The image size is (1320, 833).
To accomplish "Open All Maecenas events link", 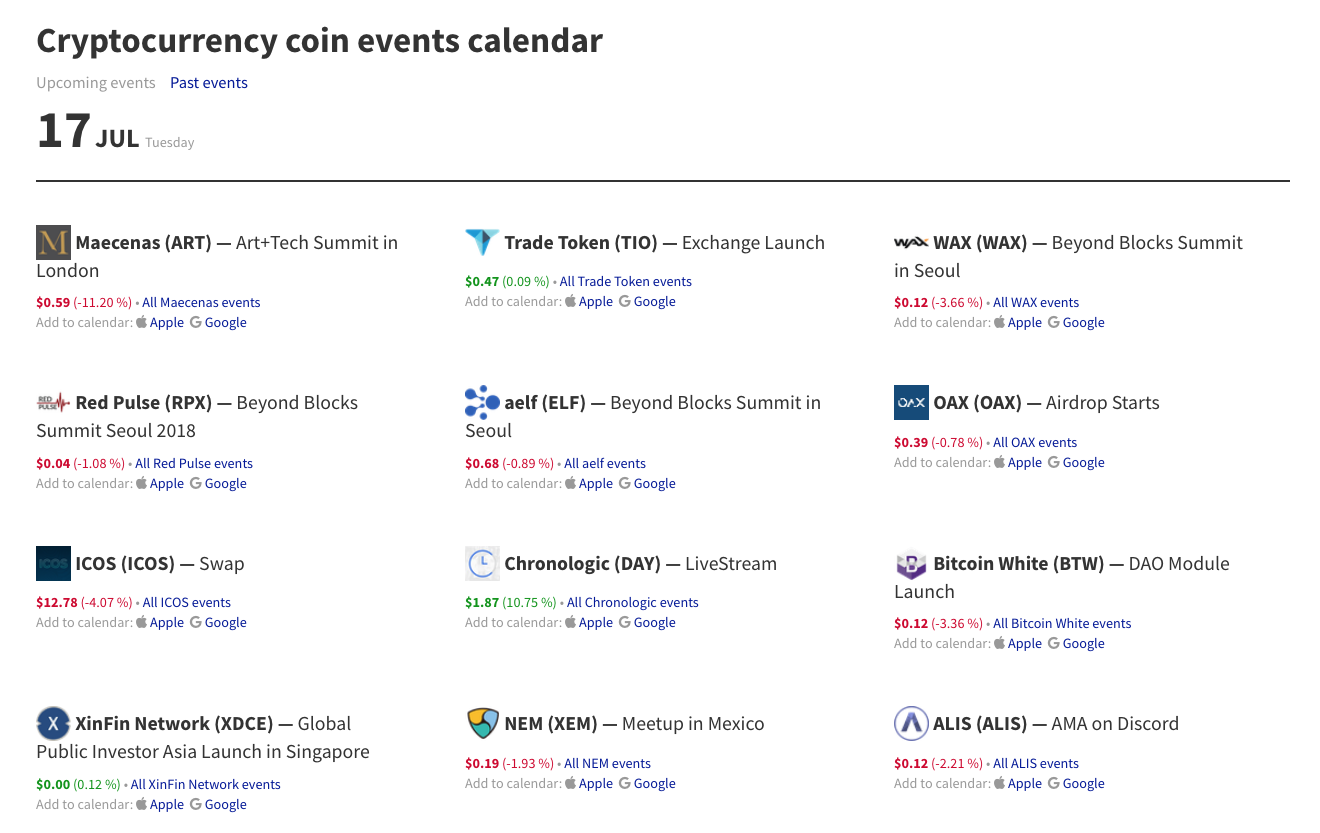I will click(201, 302).
